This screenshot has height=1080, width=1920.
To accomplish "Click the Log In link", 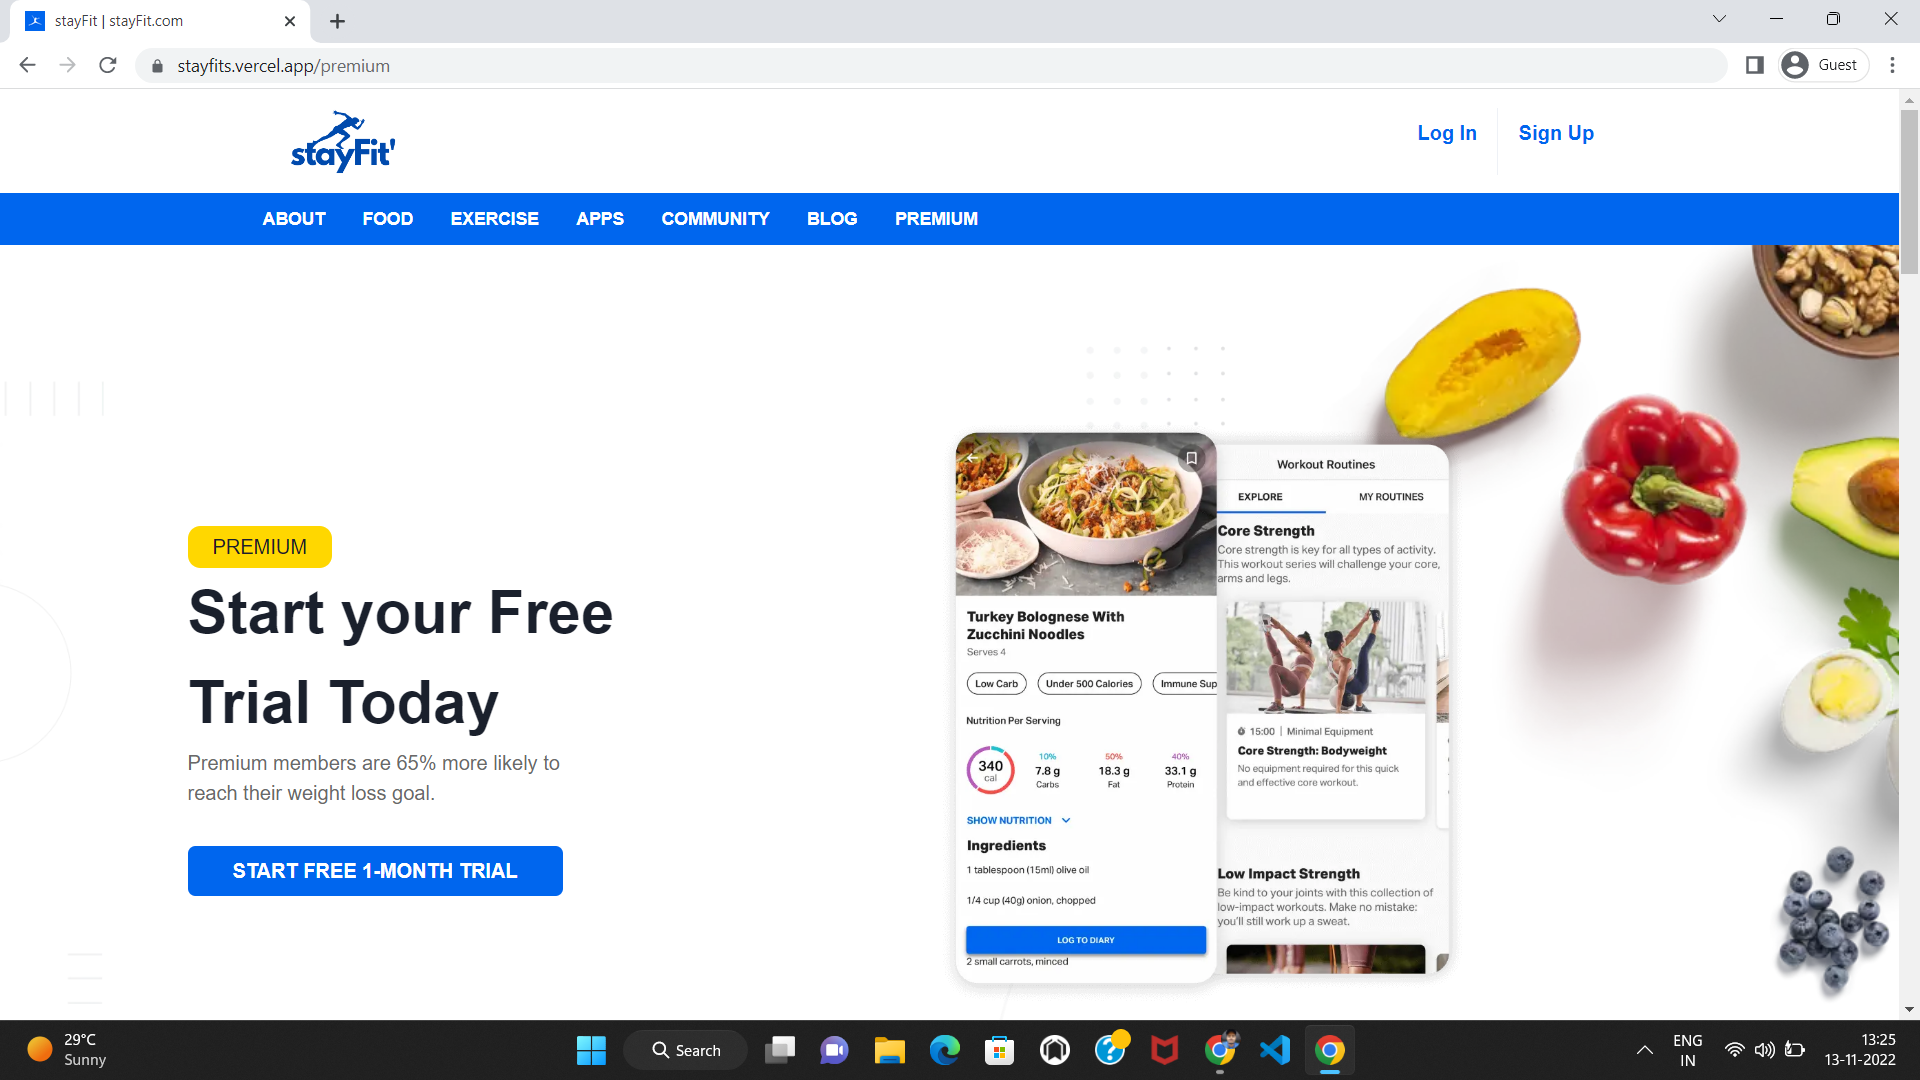I will click(1447, 133).
